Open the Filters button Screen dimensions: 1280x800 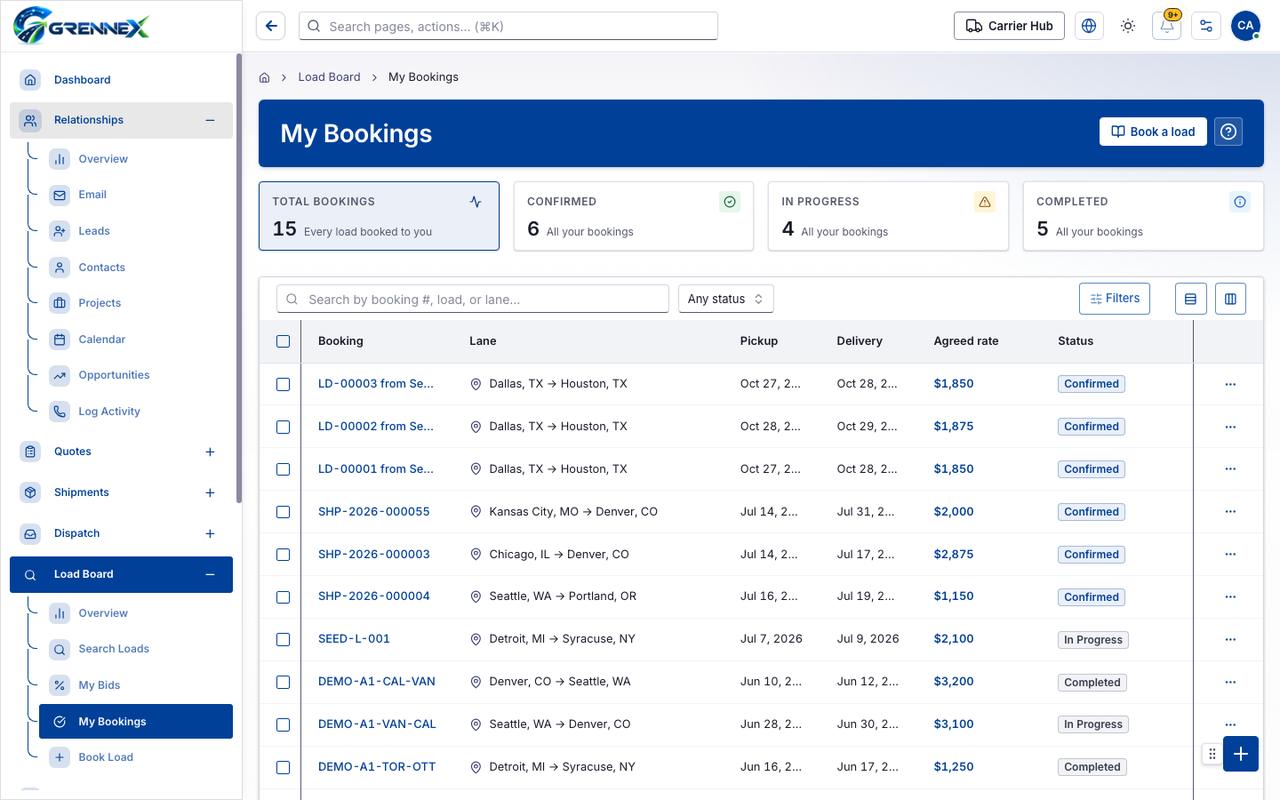tap(1114, 298)
